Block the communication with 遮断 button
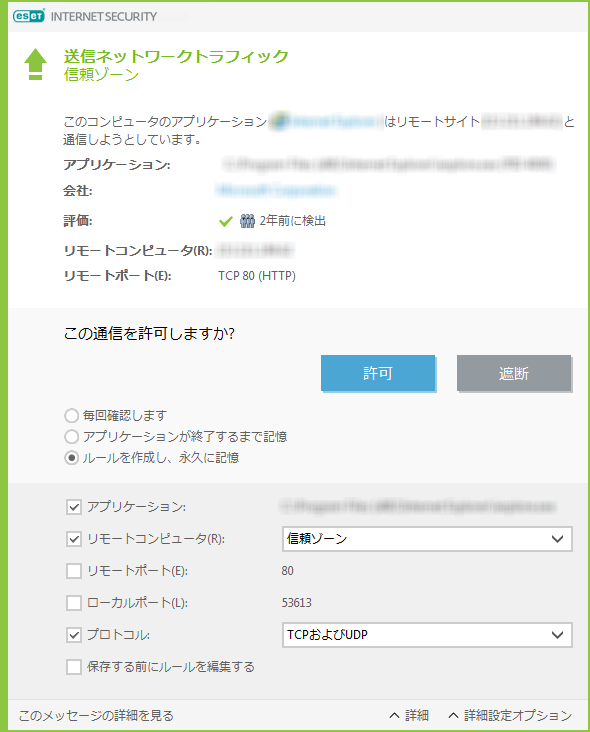 (514, 373)
